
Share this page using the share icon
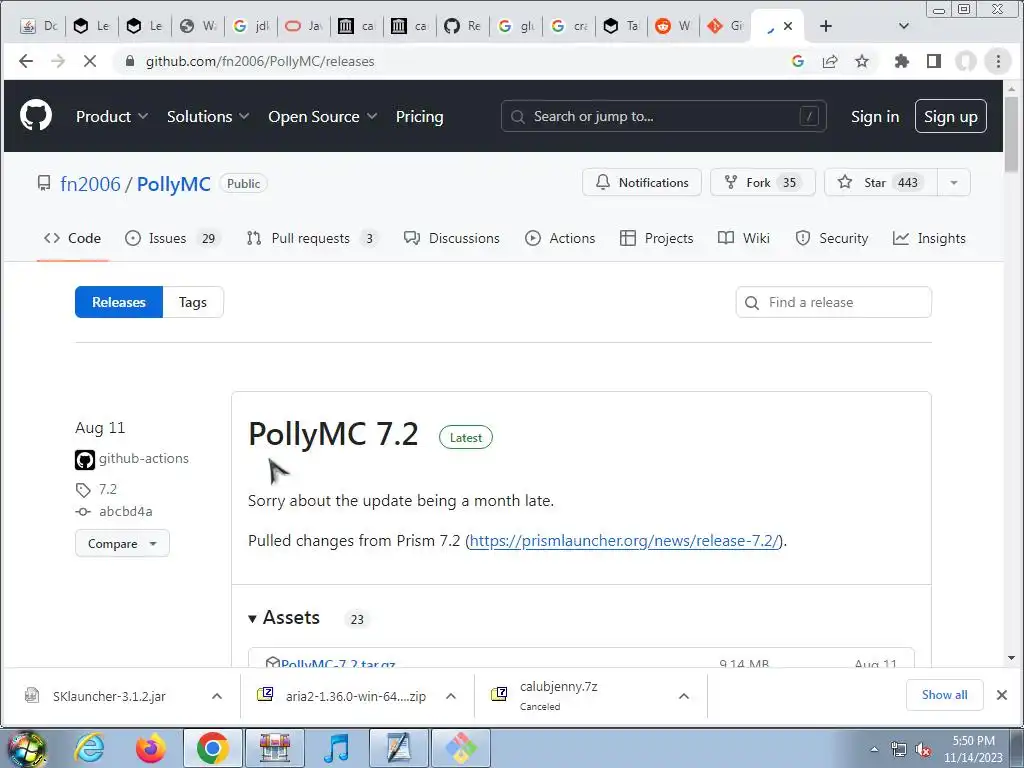point(830,61)
